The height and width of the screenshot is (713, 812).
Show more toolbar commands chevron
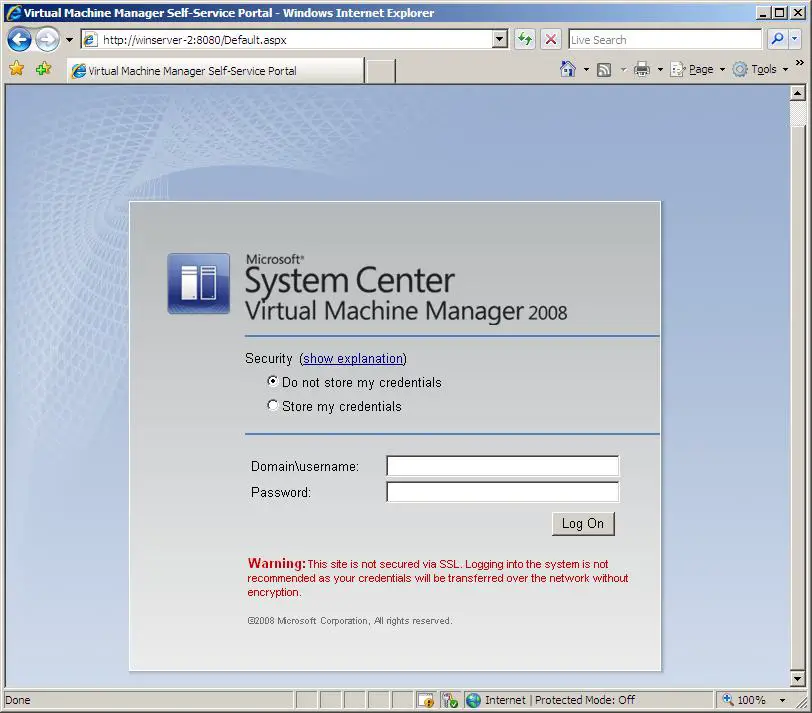tap(800, 63)
